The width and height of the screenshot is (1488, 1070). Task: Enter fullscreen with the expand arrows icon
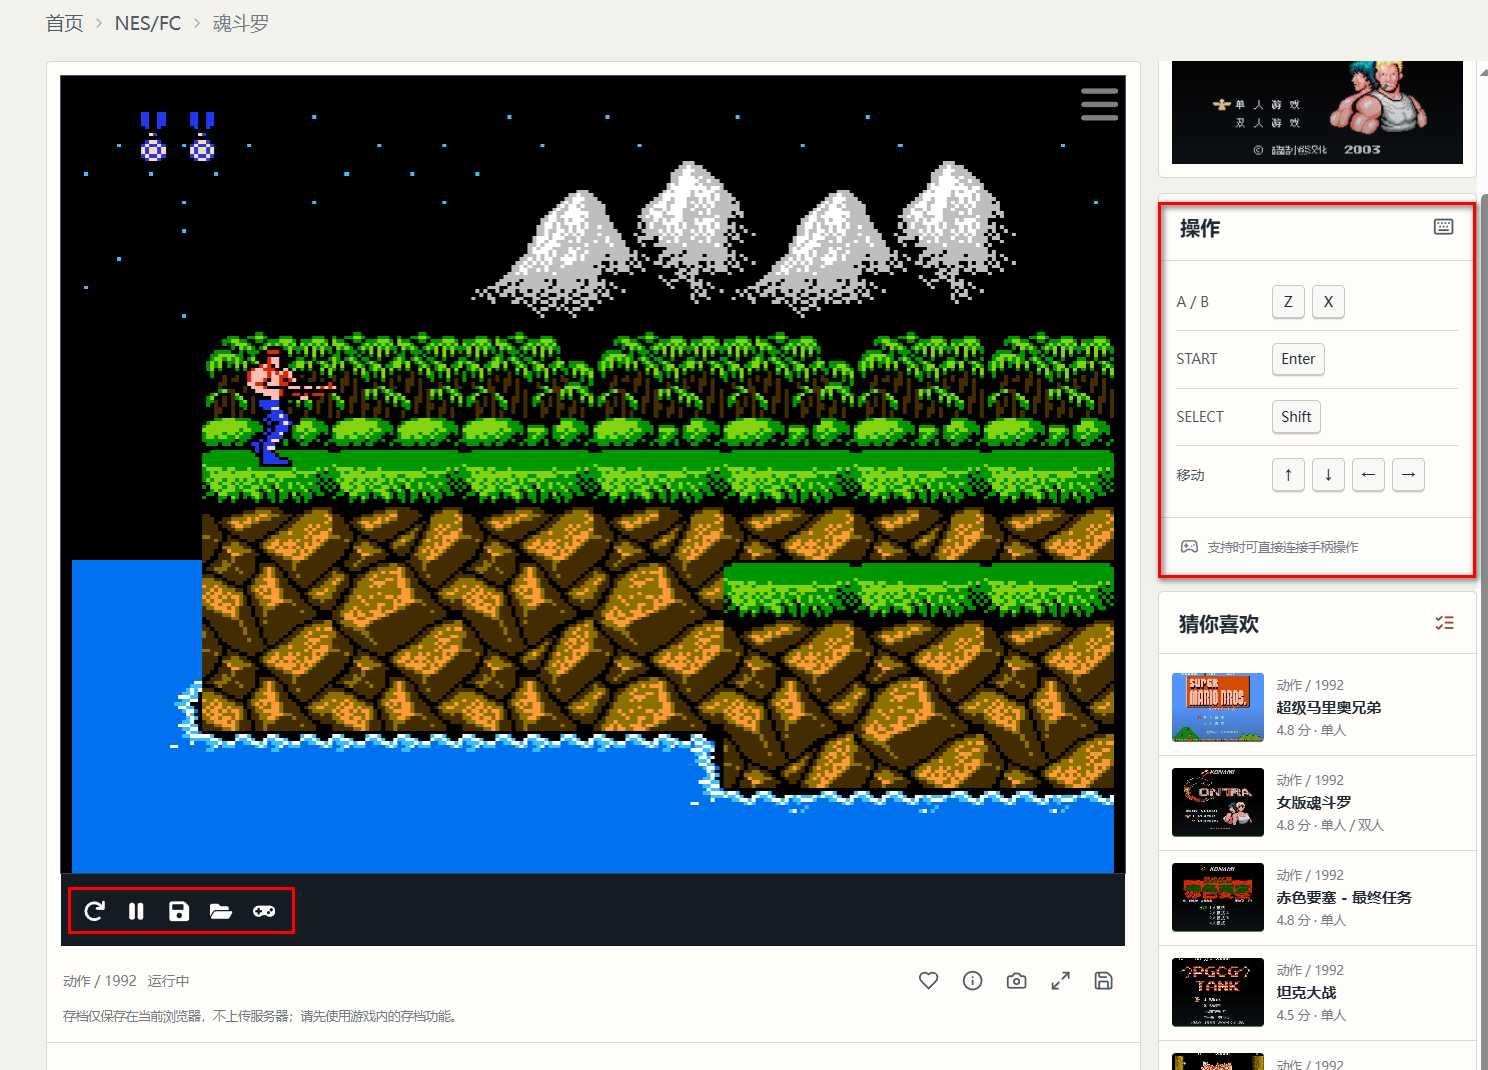click(1060, 981)
